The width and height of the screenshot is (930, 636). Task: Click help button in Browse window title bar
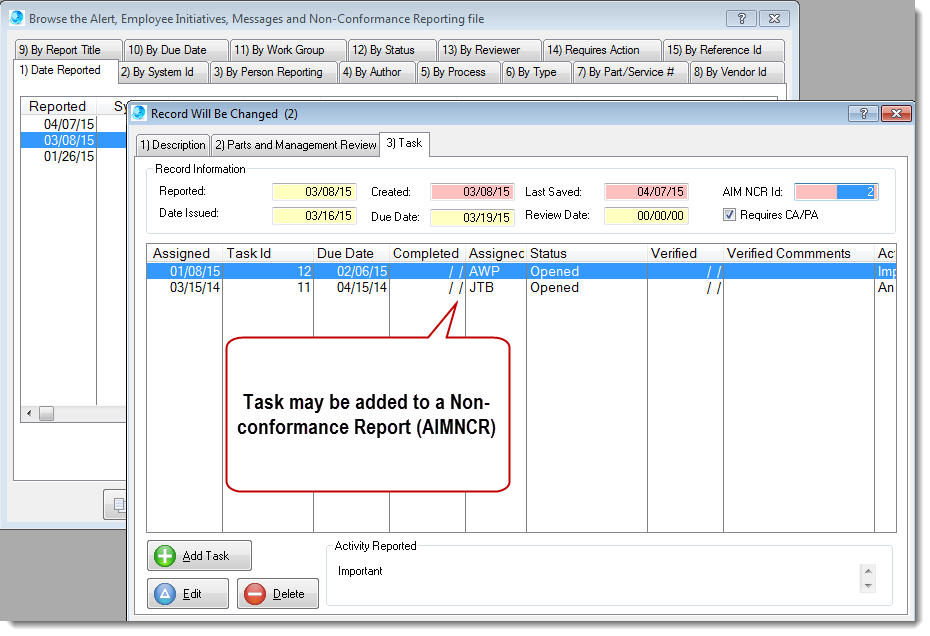click(x=739, y=18)
